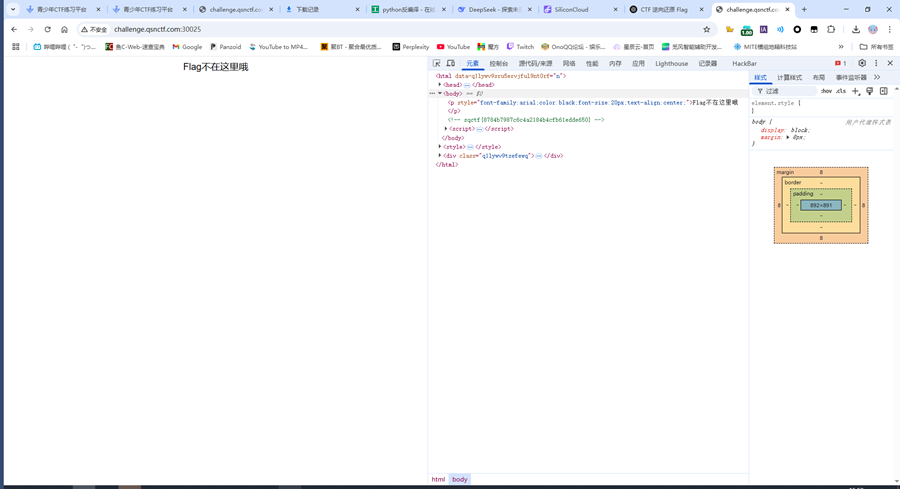Toggle the device toolbar emulation icon
Viewport: 900px width, 489px height.
click(451, 63)
